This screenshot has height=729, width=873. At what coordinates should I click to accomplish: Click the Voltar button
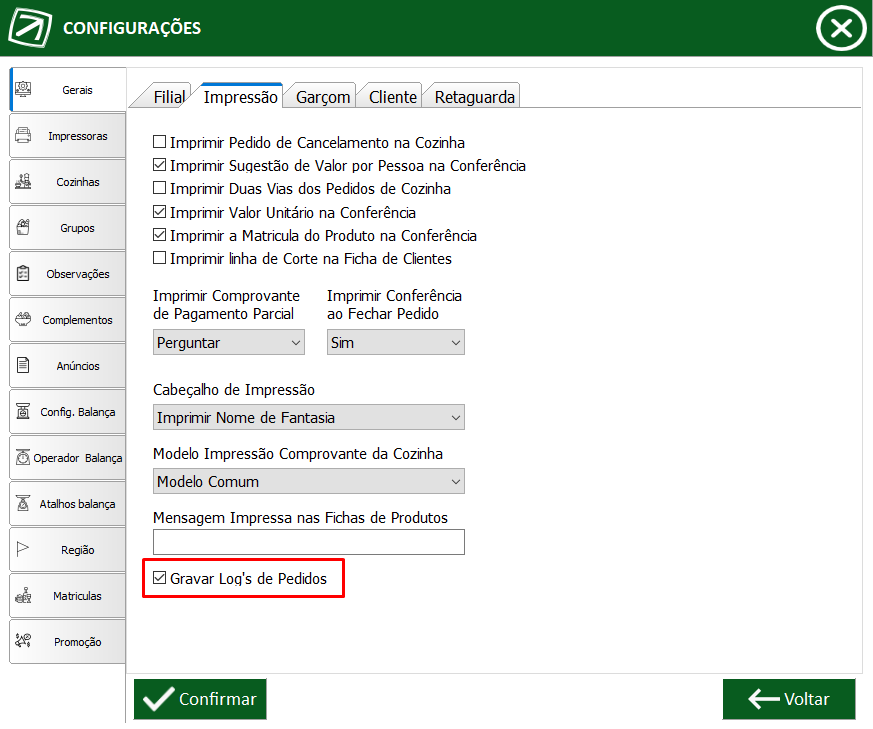point(789,699)
